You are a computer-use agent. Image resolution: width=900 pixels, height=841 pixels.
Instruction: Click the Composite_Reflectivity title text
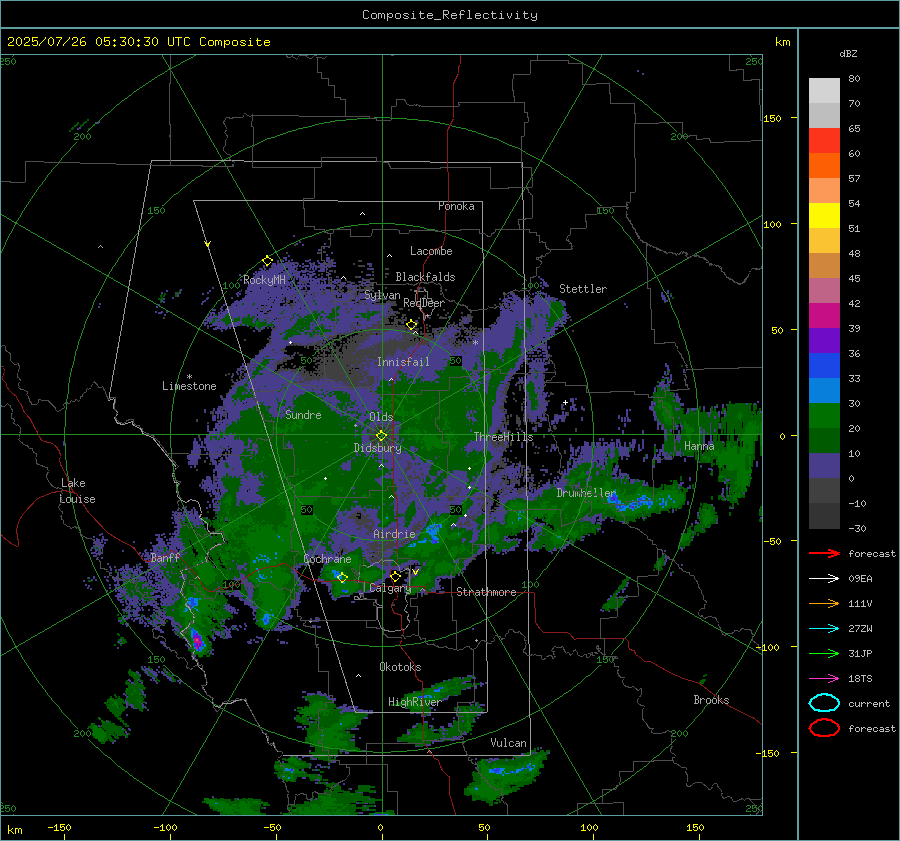click(x=450, y=15)
